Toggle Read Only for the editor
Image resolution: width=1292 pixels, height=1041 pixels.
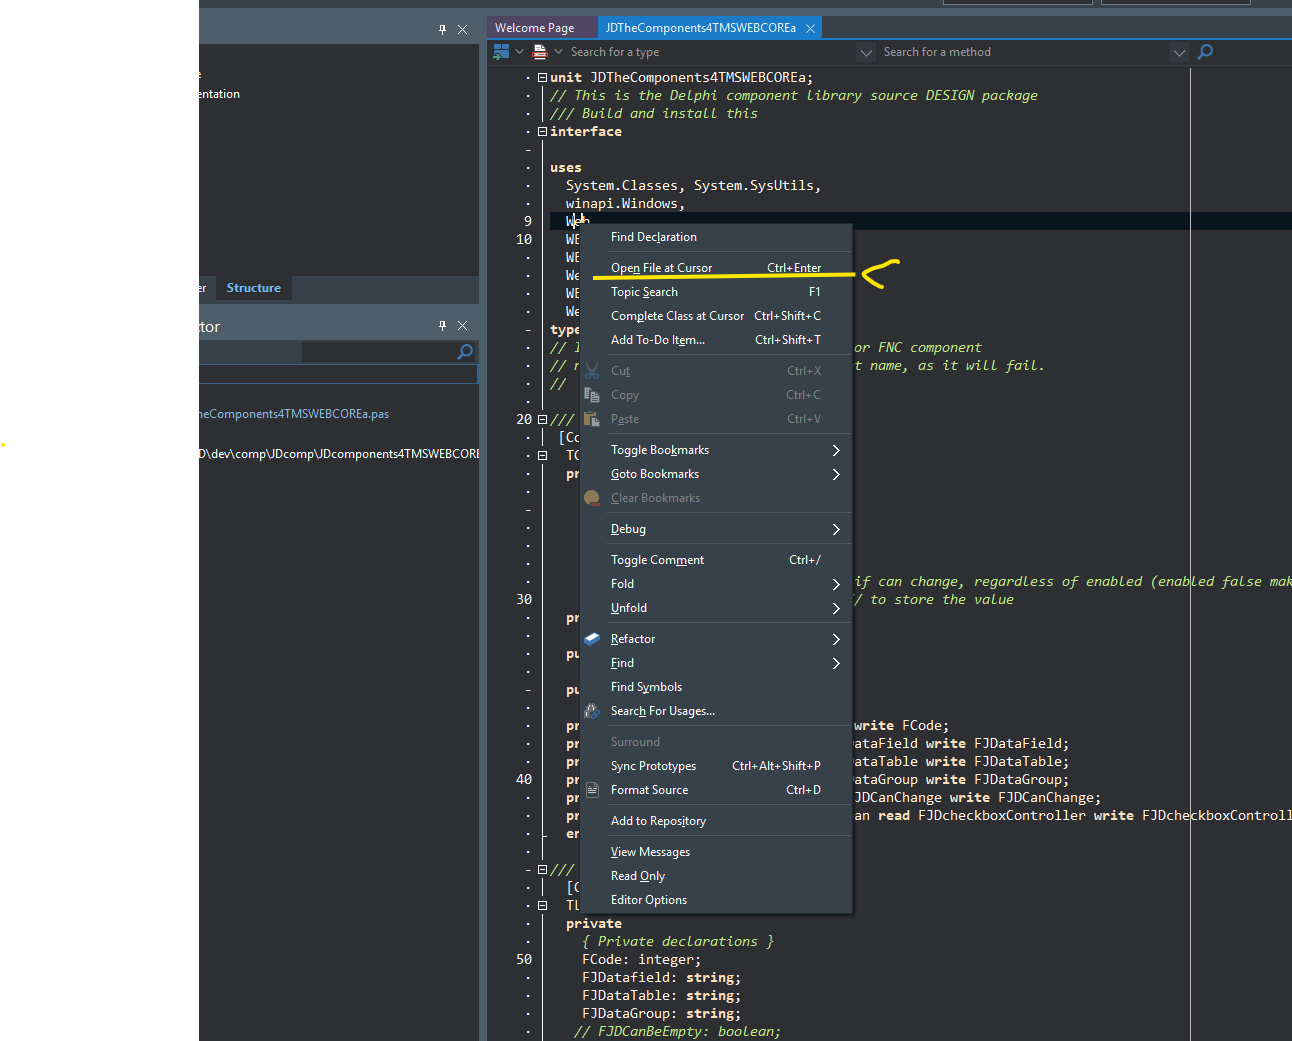click(x=638, y=876)
